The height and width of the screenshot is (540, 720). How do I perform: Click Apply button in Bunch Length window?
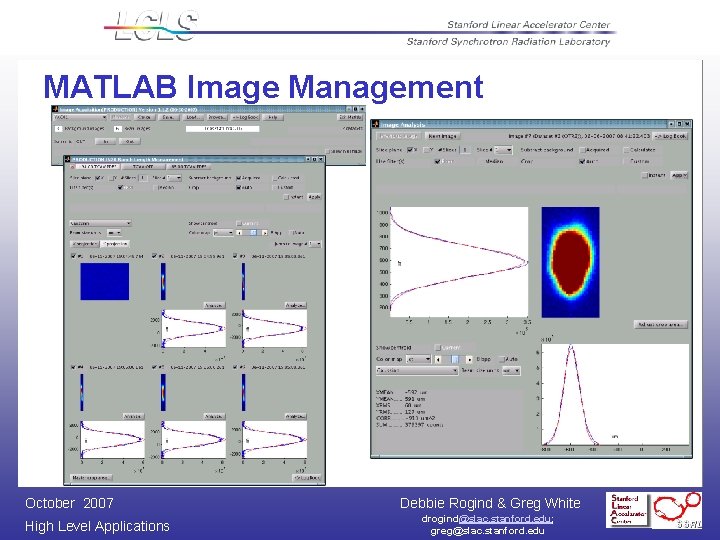click(314, 197)
